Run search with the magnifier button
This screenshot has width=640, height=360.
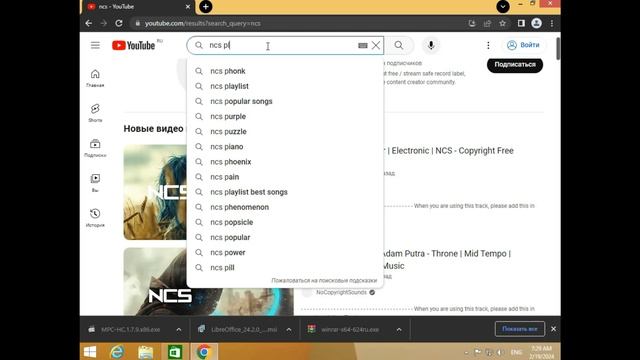[399, 45]
